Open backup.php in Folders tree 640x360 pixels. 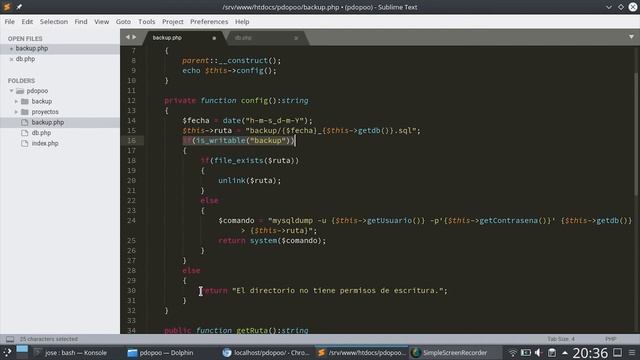(48, 122)
